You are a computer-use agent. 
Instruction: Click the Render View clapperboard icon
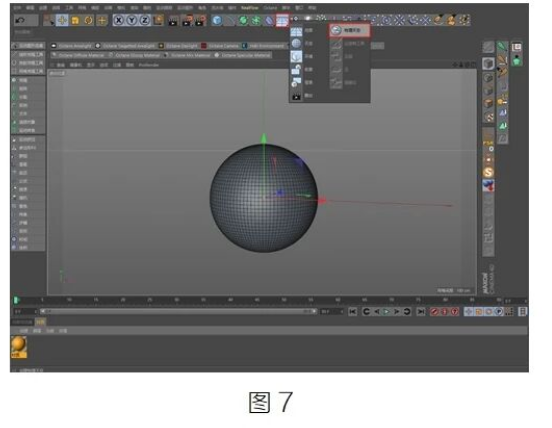click(x=173, y=21)
